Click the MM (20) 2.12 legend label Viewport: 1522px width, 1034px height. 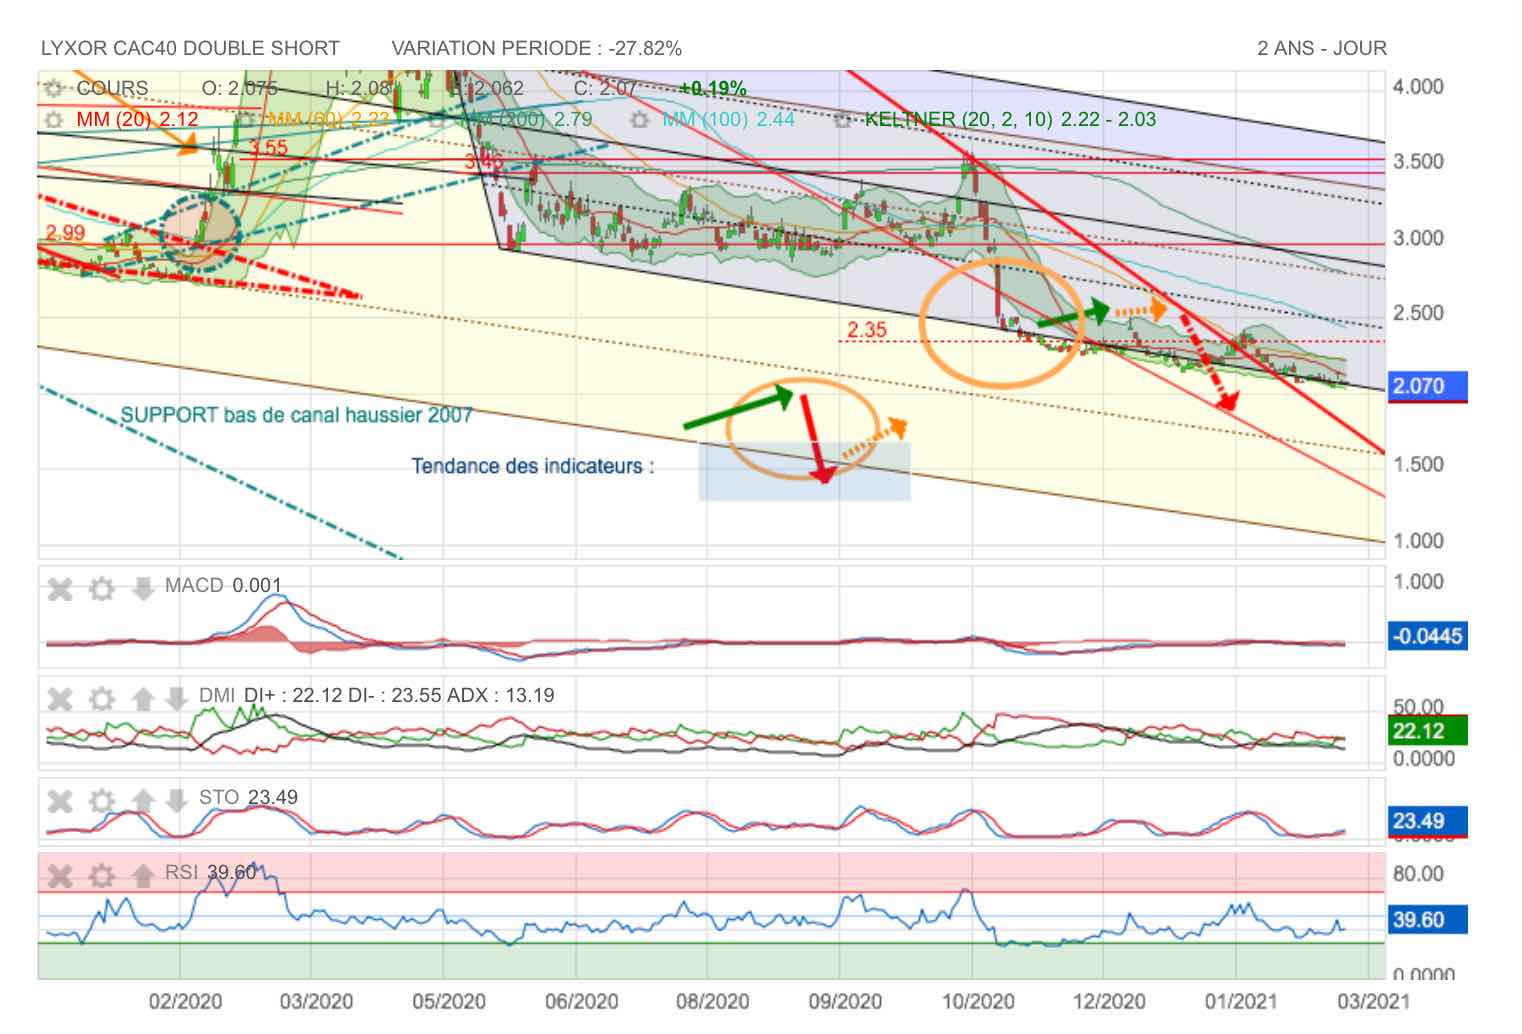(x=137, y=119)
